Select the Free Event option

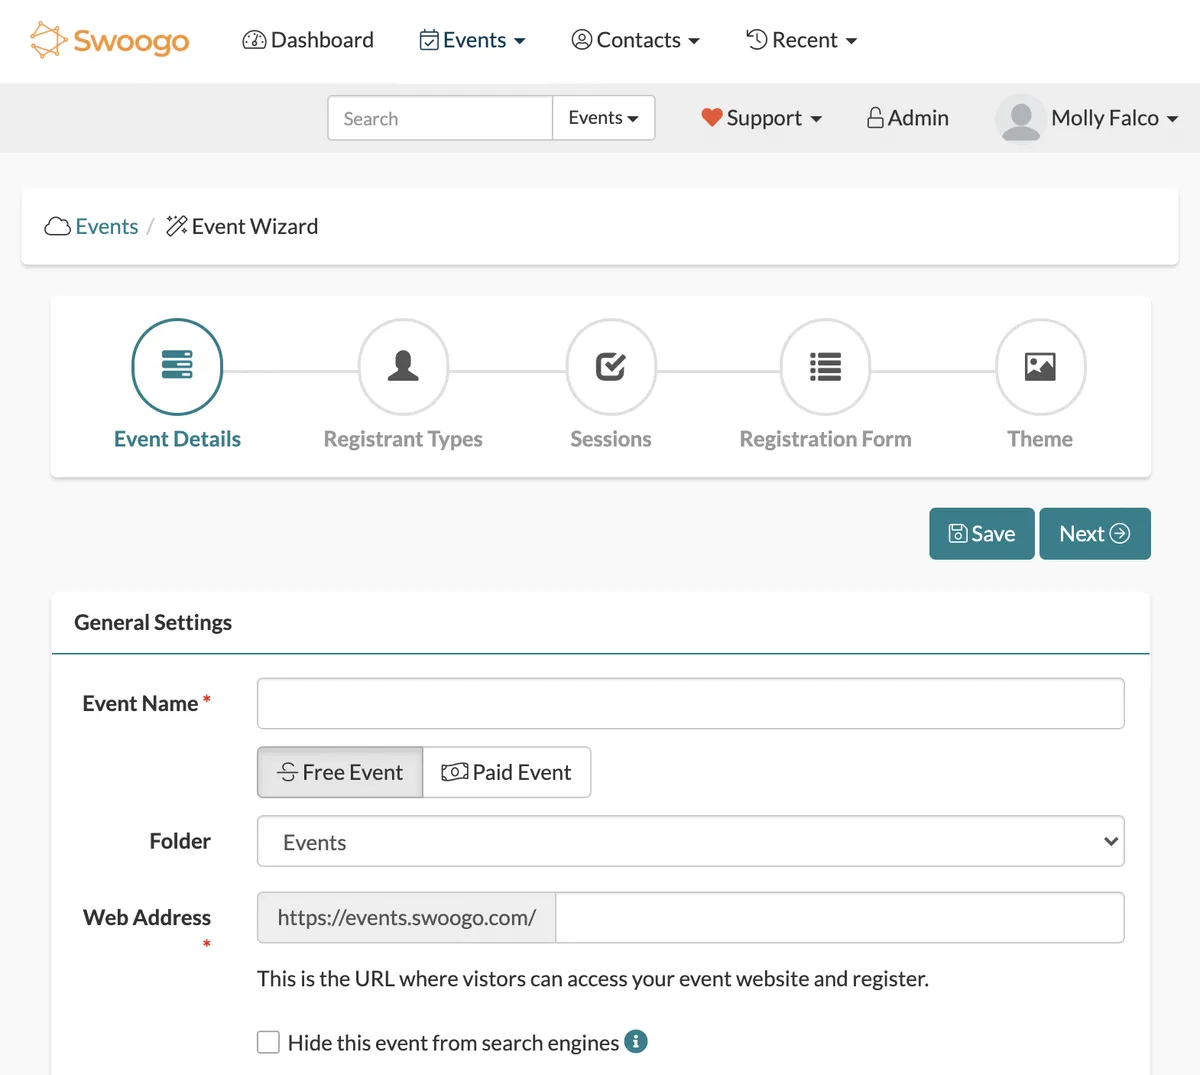point(340,772)
